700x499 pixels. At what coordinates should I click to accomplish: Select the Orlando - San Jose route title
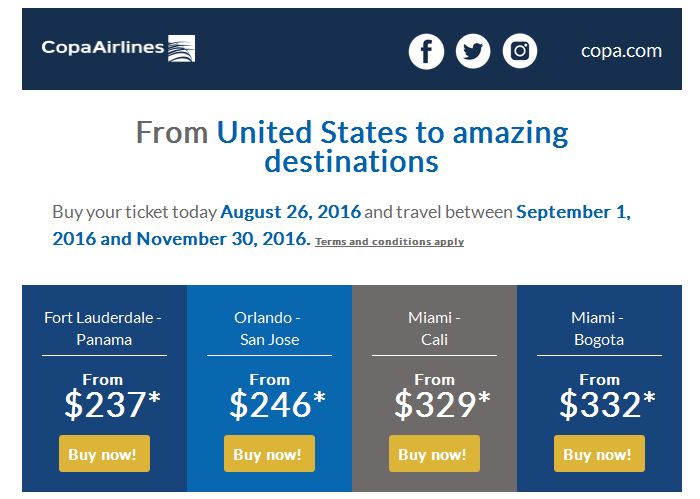click(x=268, y=329)
